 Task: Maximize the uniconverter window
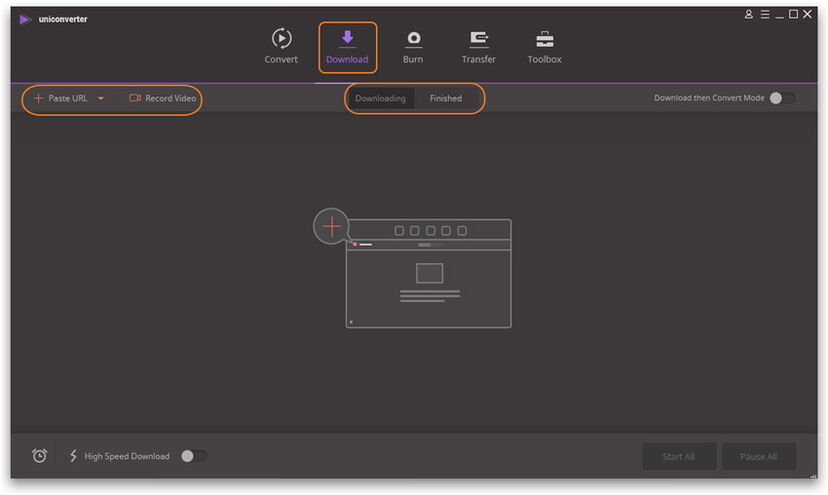click(793, 14)
